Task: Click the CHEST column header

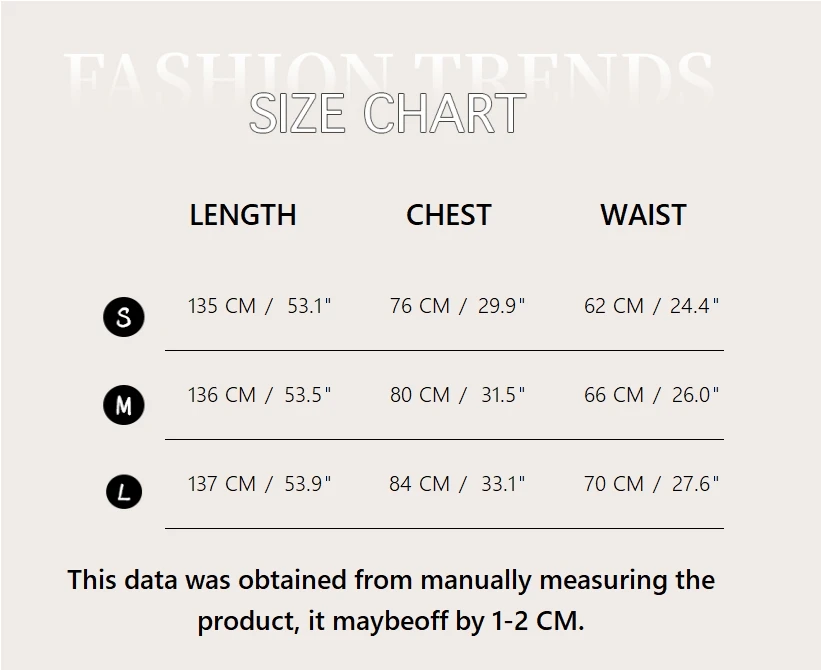Action: pos(449,215)
